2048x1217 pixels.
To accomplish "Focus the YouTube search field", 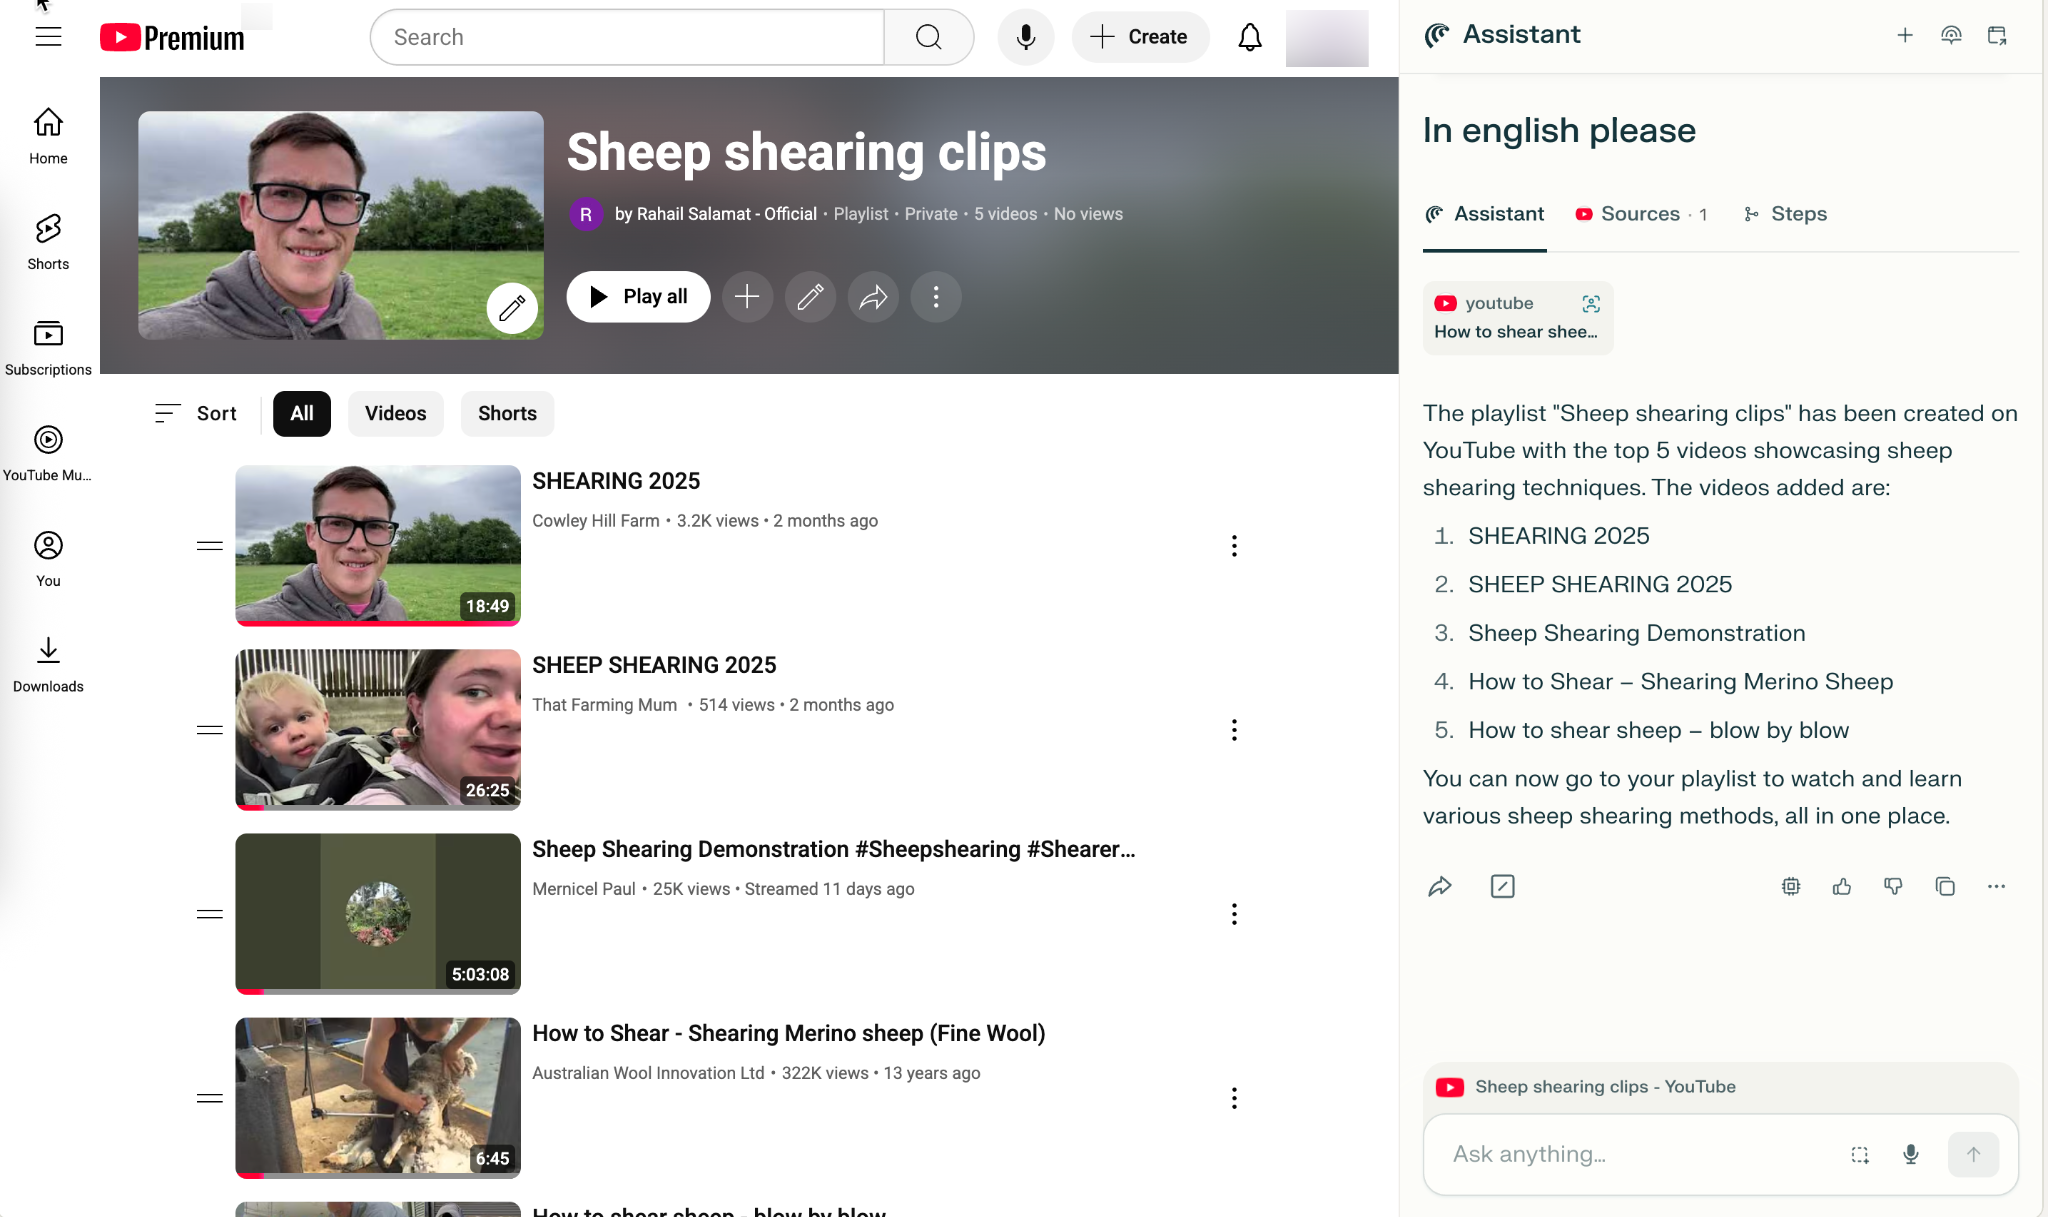I will pyautogui.click(x=628, y=37).
